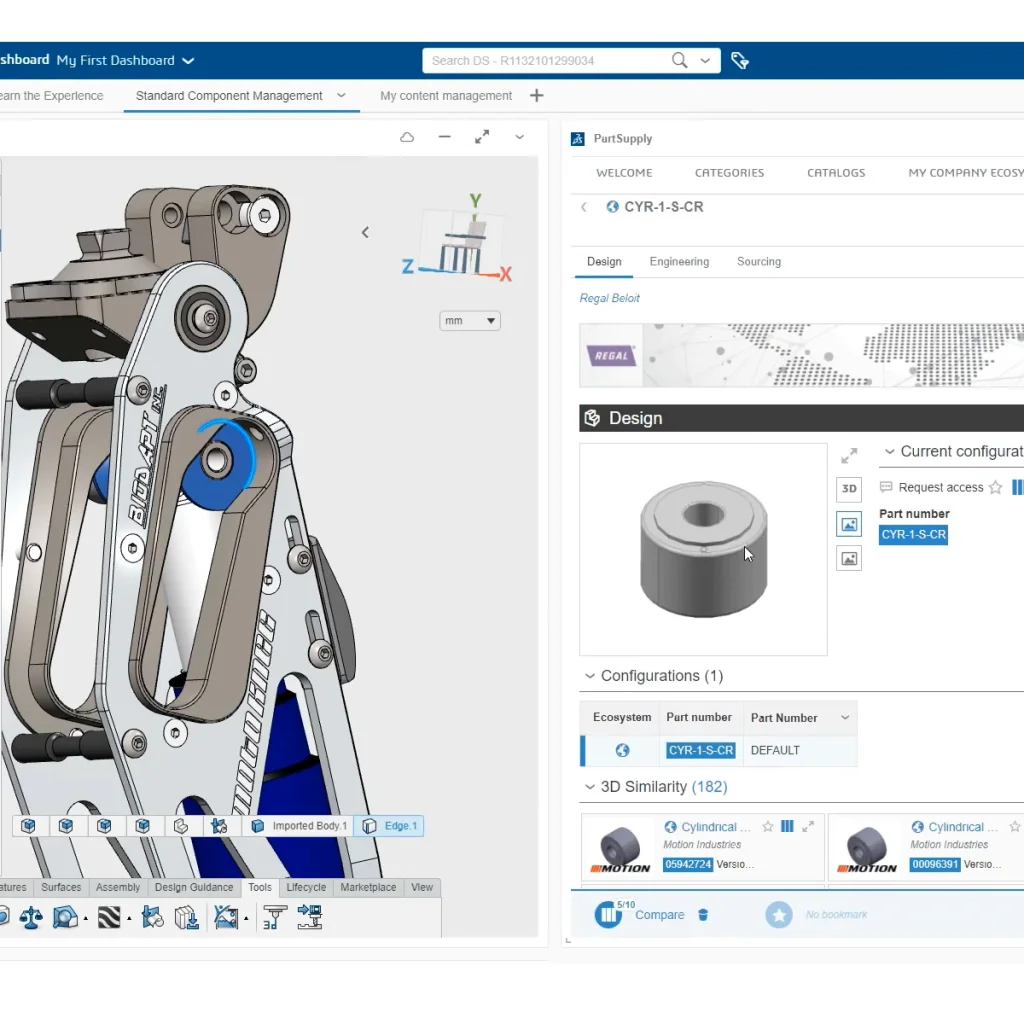Screen dimensions: 1024x1024
Task: Click the zebra stripes analysis icon
Action: click(108, 916)
